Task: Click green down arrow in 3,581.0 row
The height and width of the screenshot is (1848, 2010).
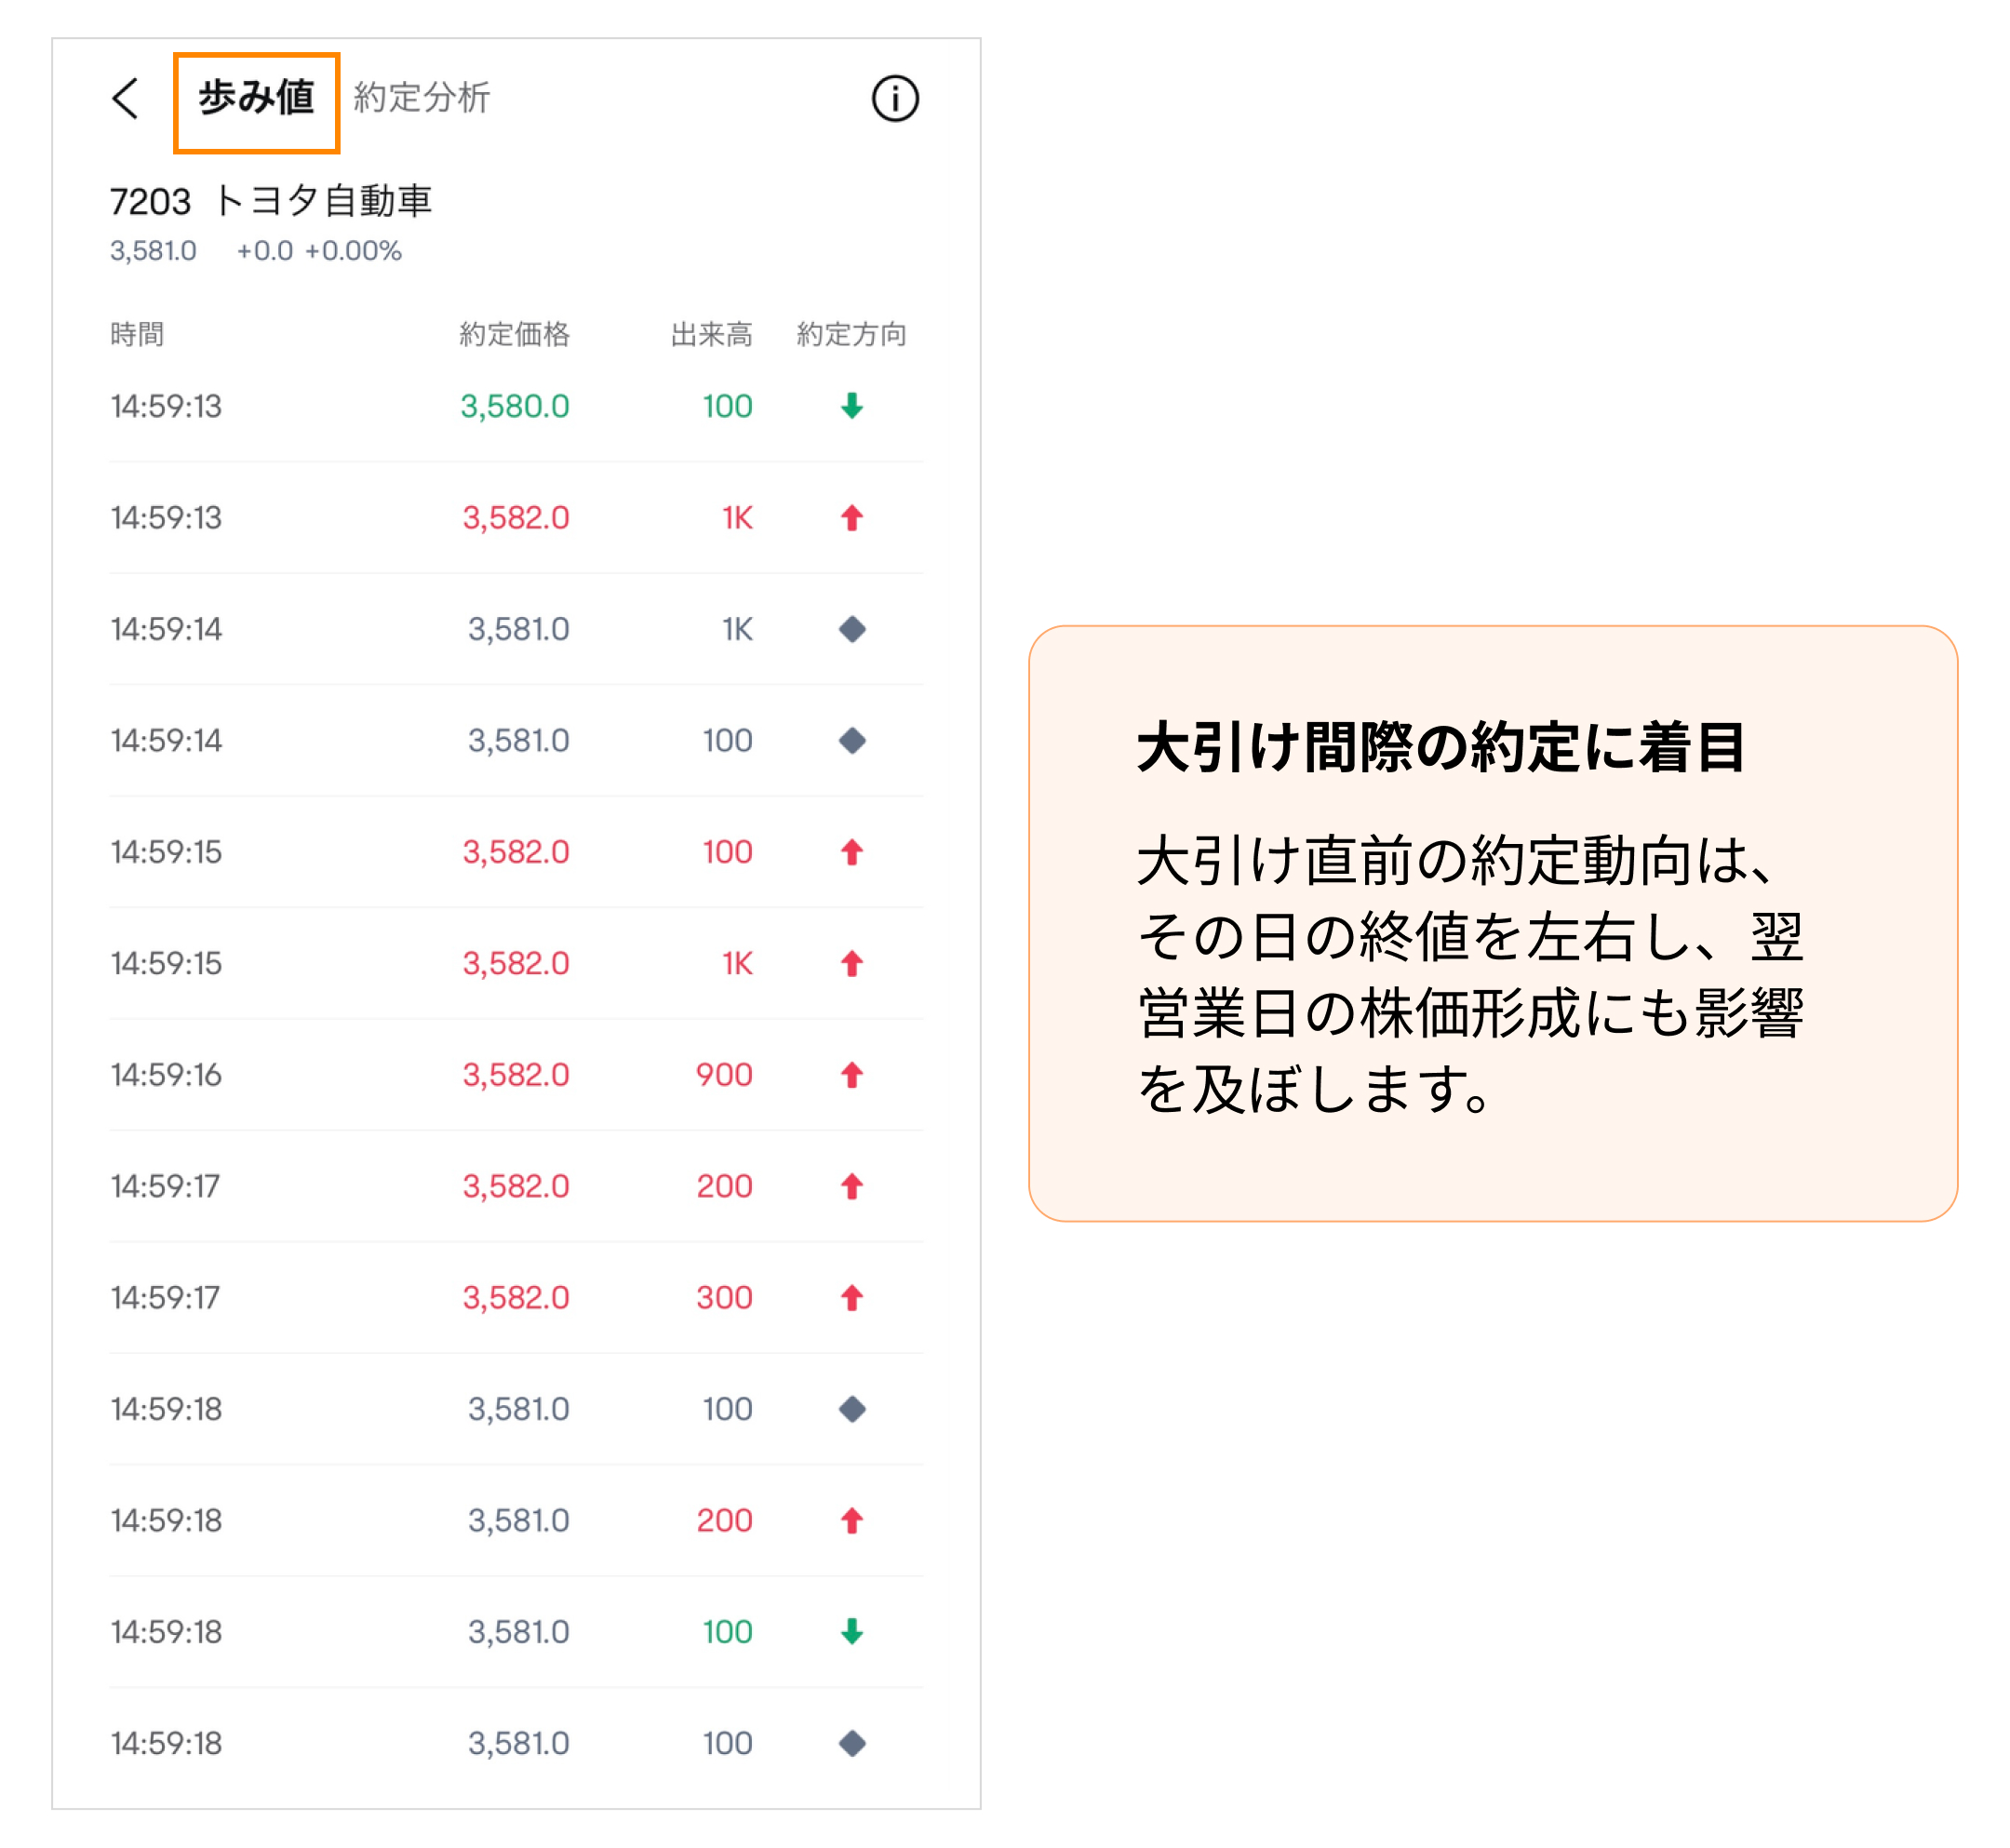Action: point(851,1632)
